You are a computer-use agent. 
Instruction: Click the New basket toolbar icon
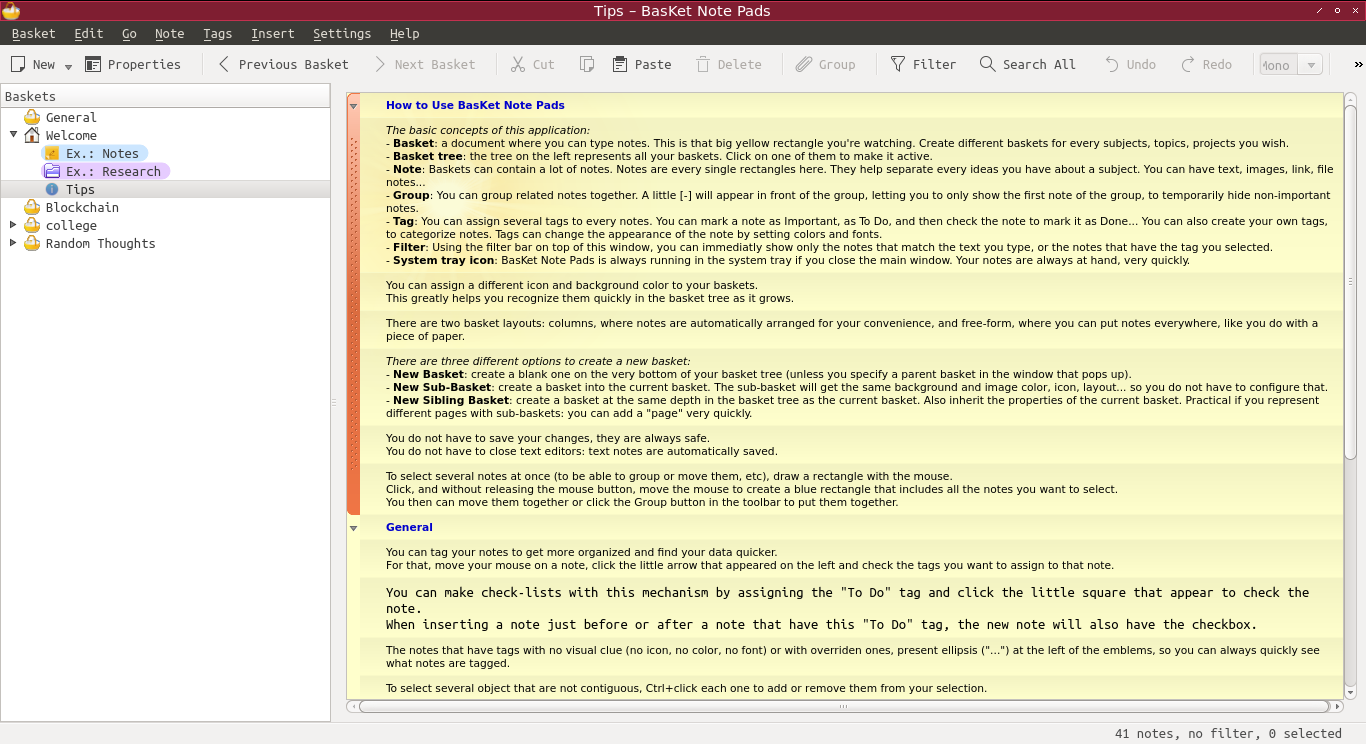pyautogui.click(x=18, y=64)
